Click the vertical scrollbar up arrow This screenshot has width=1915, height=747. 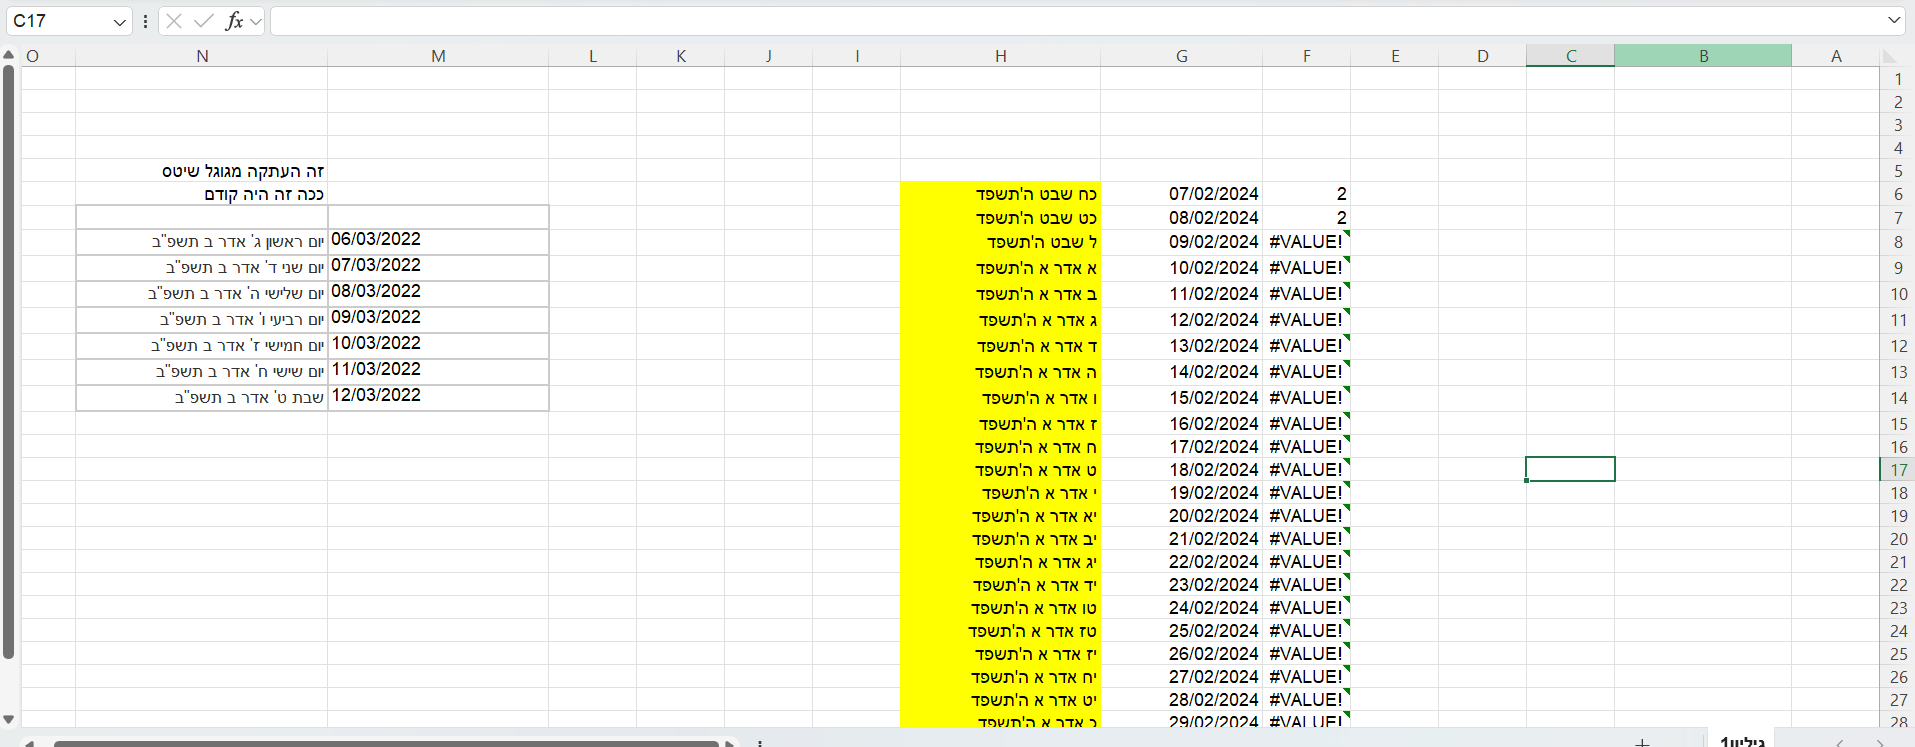click(9, 55)
